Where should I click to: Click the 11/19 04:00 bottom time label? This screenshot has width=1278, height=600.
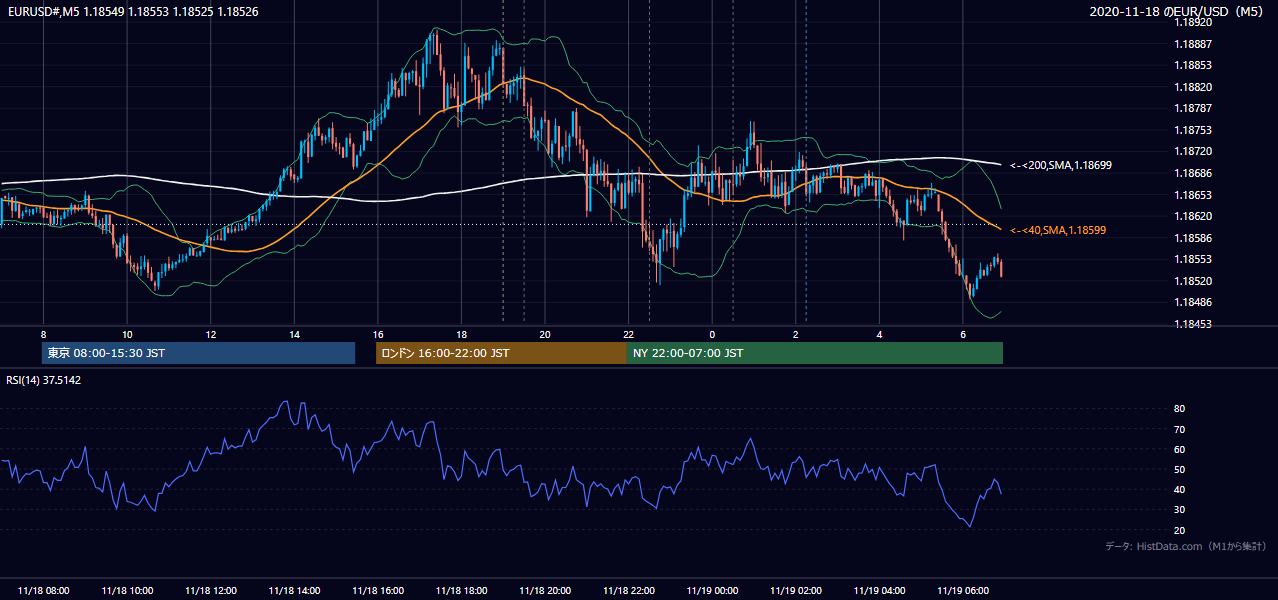click(879, 591)
